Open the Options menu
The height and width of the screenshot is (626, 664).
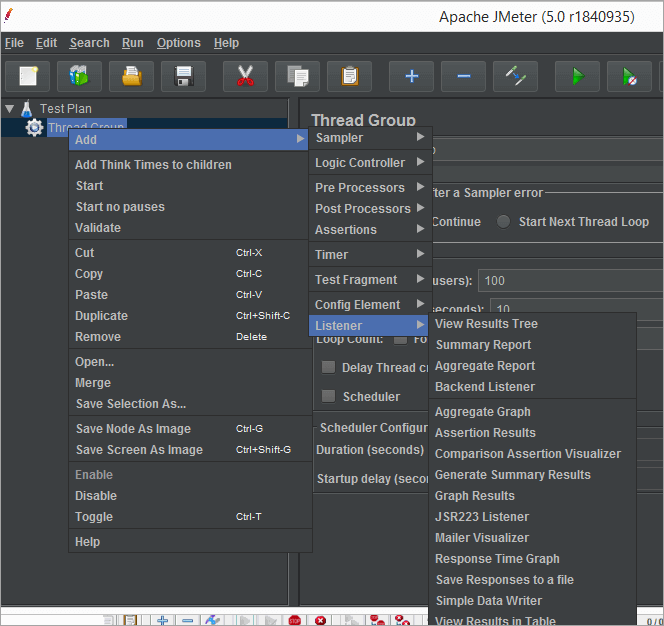[178, 43]
